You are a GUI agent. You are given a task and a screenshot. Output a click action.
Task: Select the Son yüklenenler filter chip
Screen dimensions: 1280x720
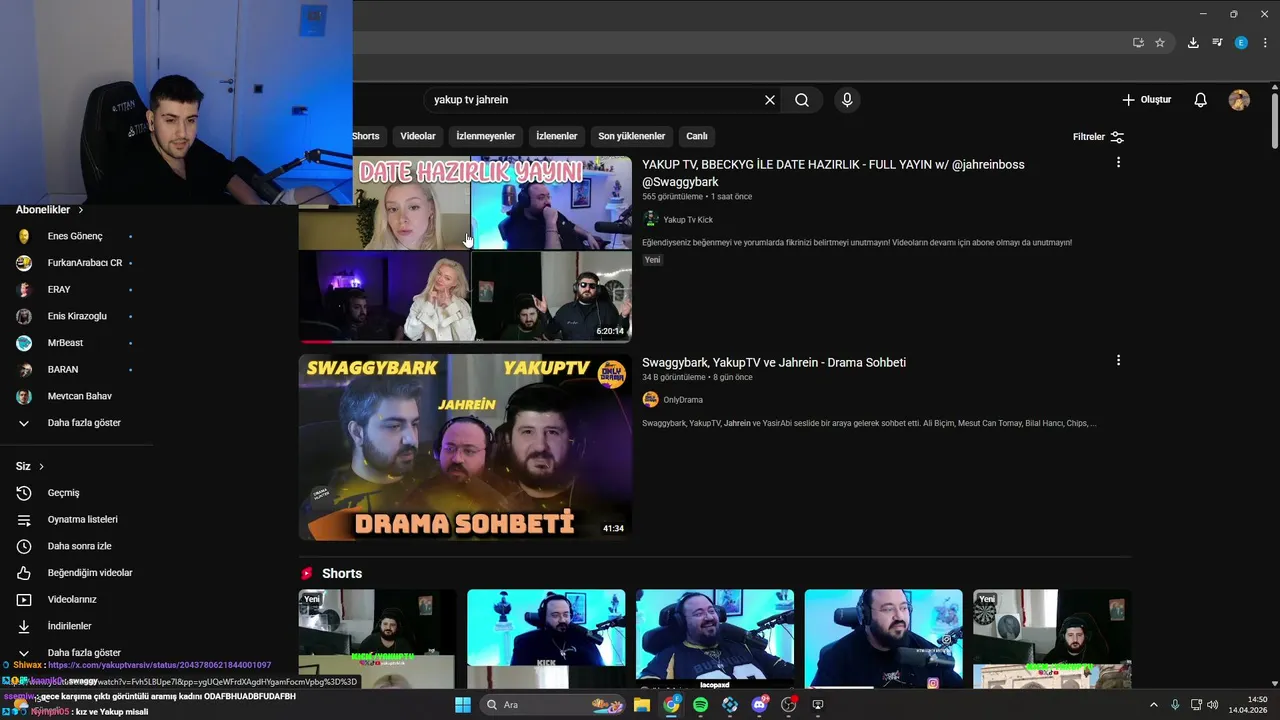click(x=632, y=136)
